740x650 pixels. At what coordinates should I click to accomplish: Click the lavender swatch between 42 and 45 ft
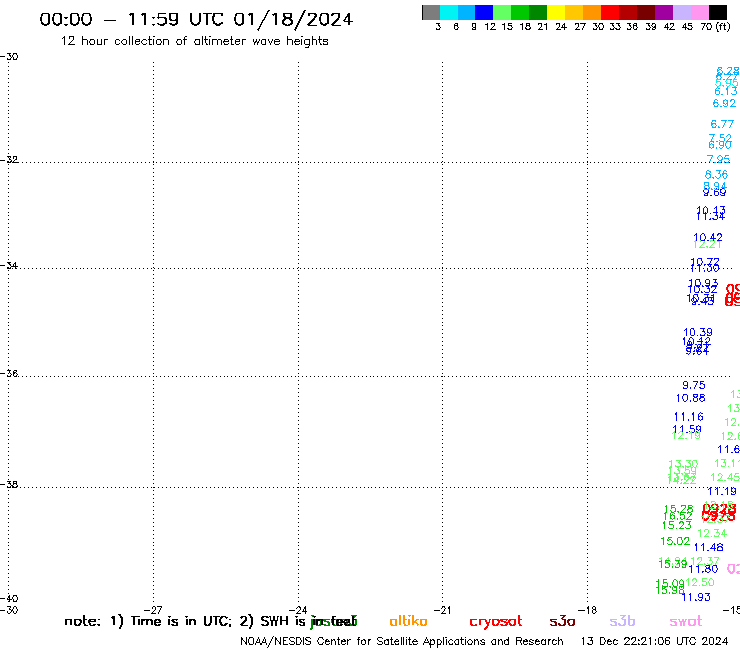tap(681, 12)
